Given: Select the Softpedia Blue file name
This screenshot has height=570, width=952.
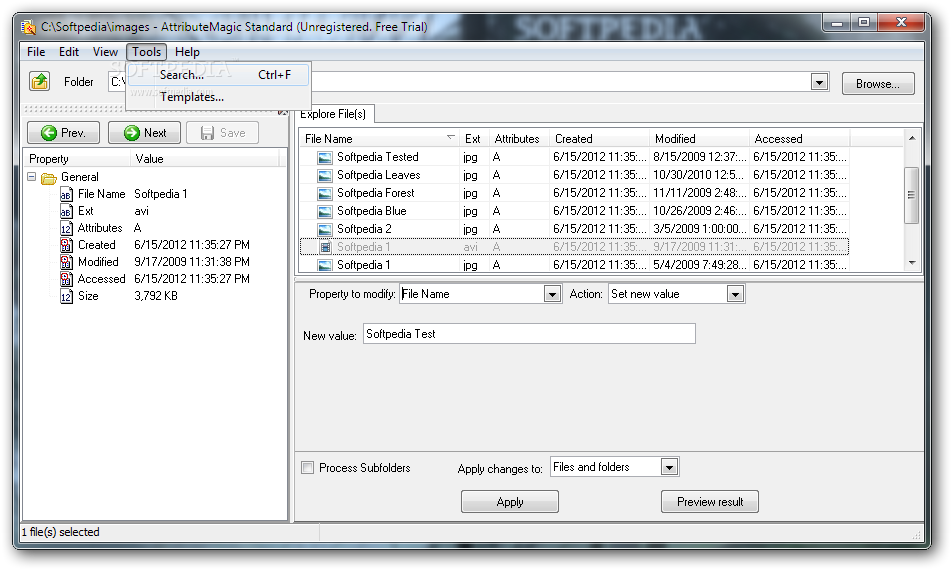Looking at the screenshot, I should (372, 211).
